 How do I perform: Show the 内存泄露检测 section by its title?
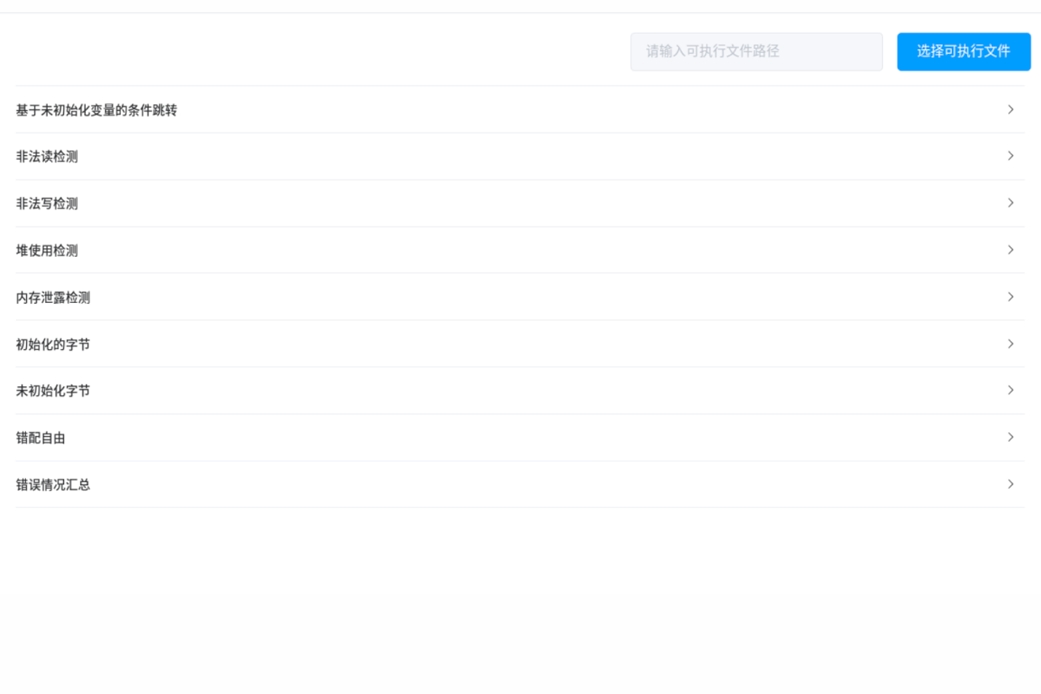pos(53,298)
